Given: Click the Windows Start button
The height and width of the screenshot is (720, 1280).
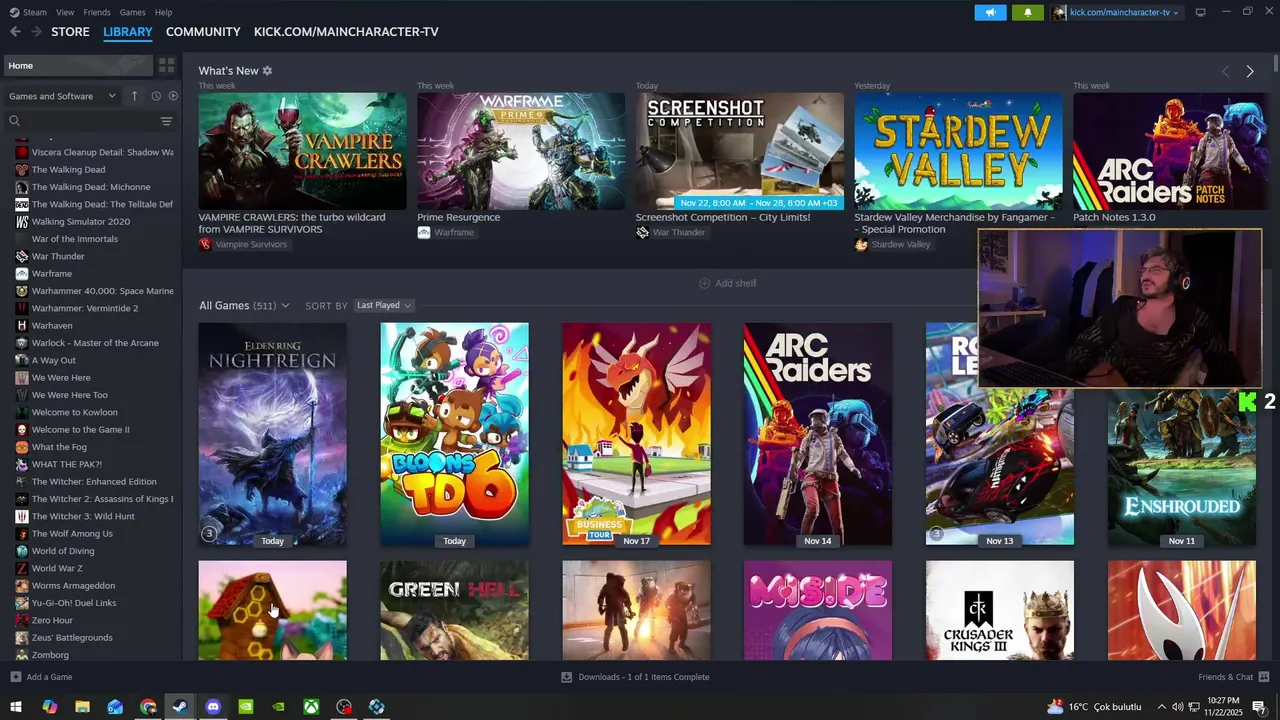Looking at the screenshot, I should 16,707.
